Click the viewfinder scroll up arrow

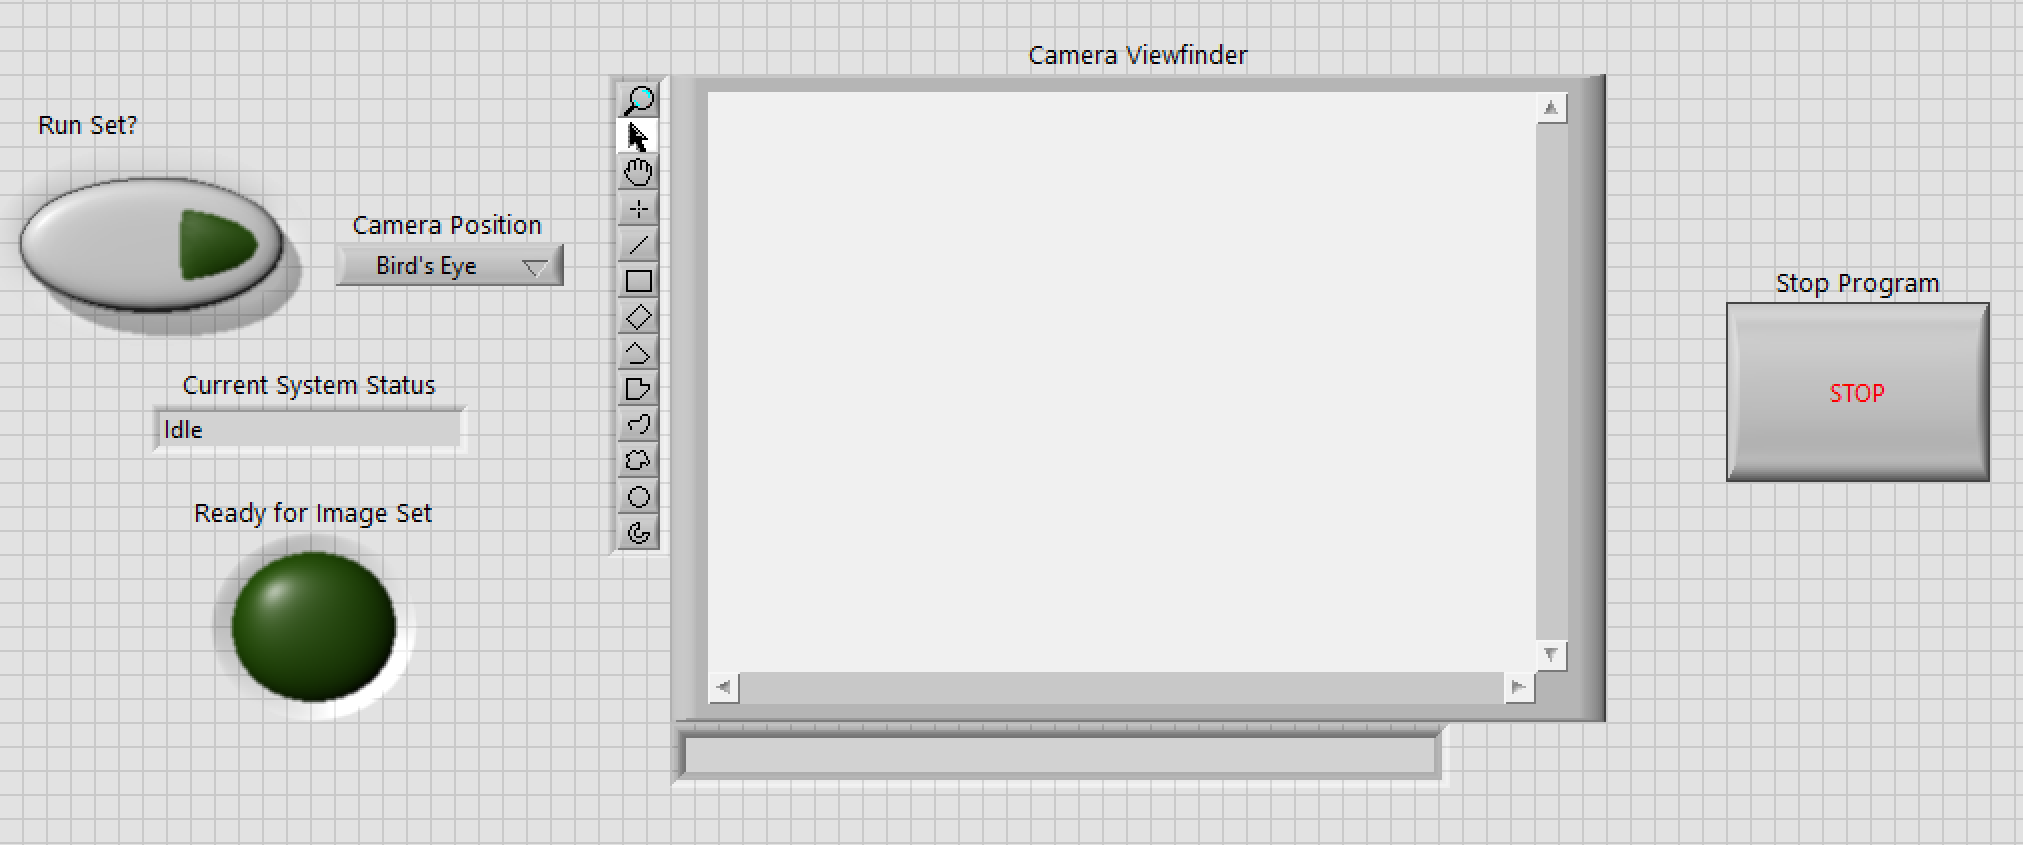point(1551,108)
